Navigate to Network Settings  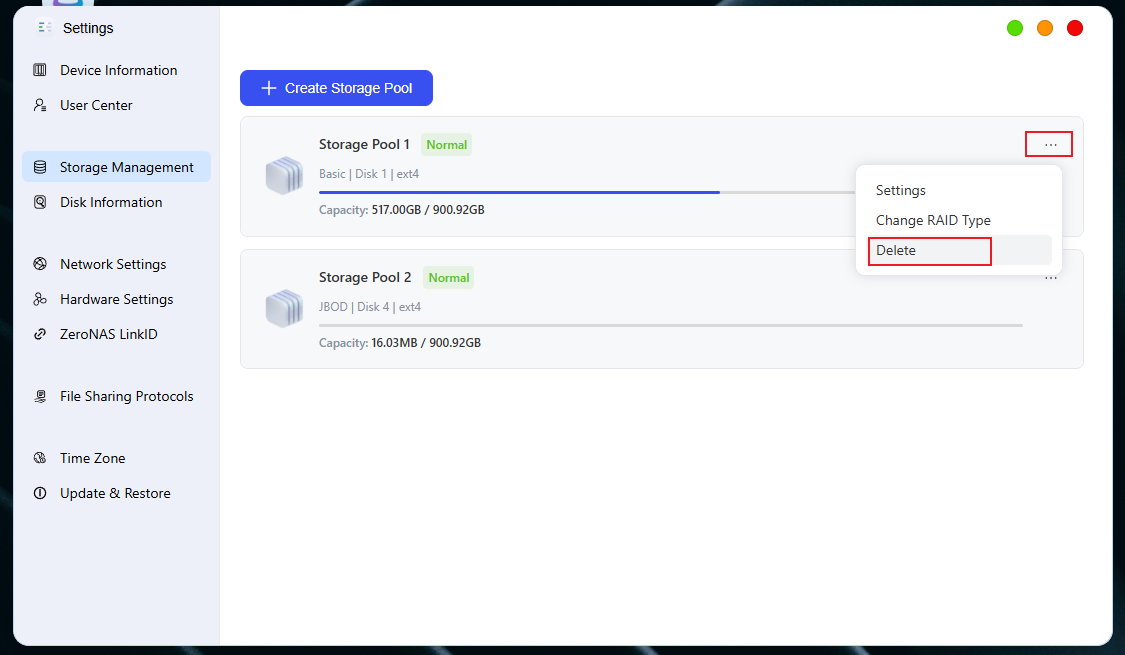(x=116, y=264)
